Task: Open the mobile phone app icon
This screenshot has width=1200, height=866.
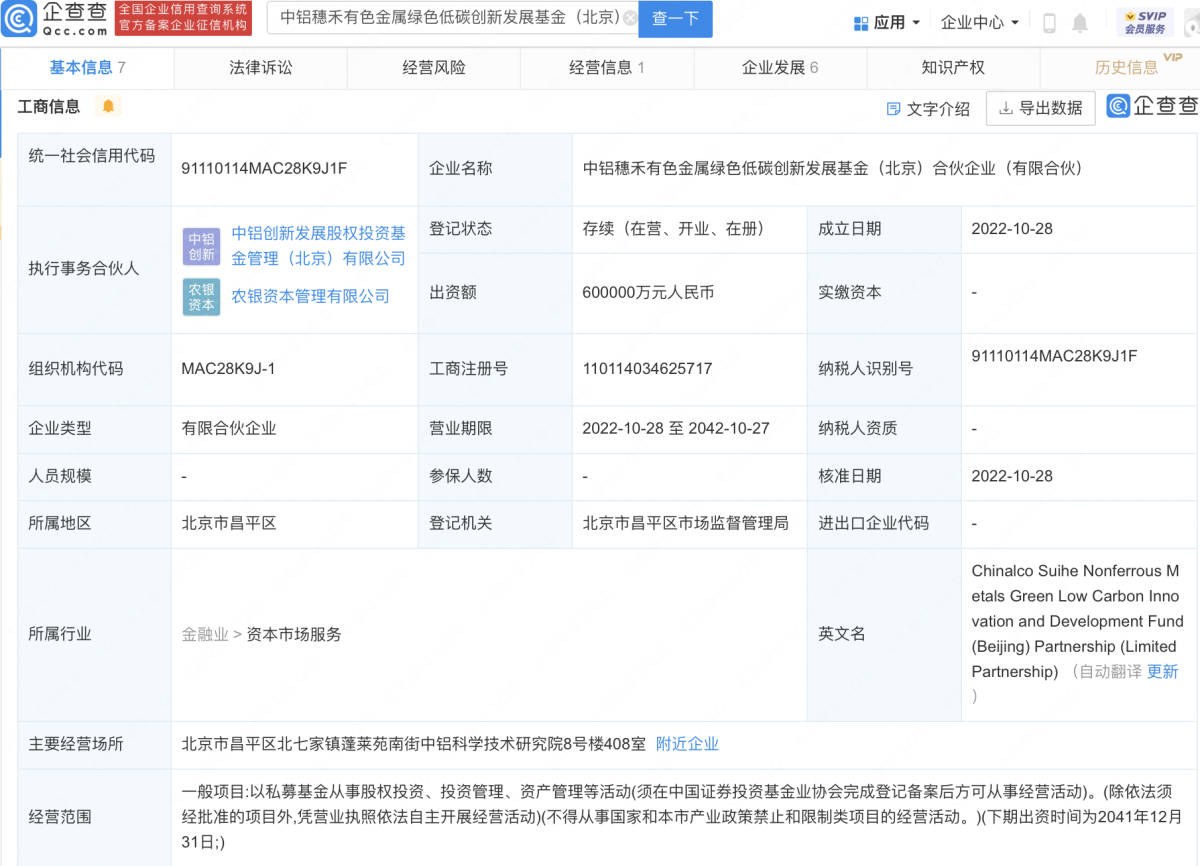Action: tap(1050, 22)
